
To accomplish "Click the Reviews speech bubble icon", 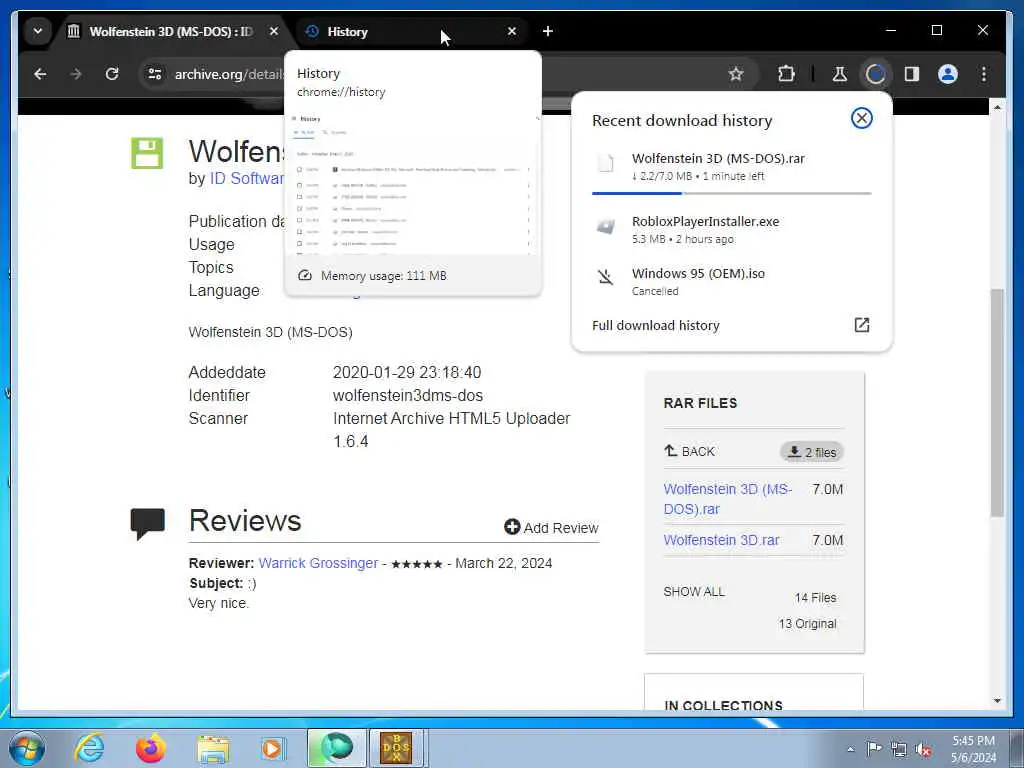I will (147, 524).
